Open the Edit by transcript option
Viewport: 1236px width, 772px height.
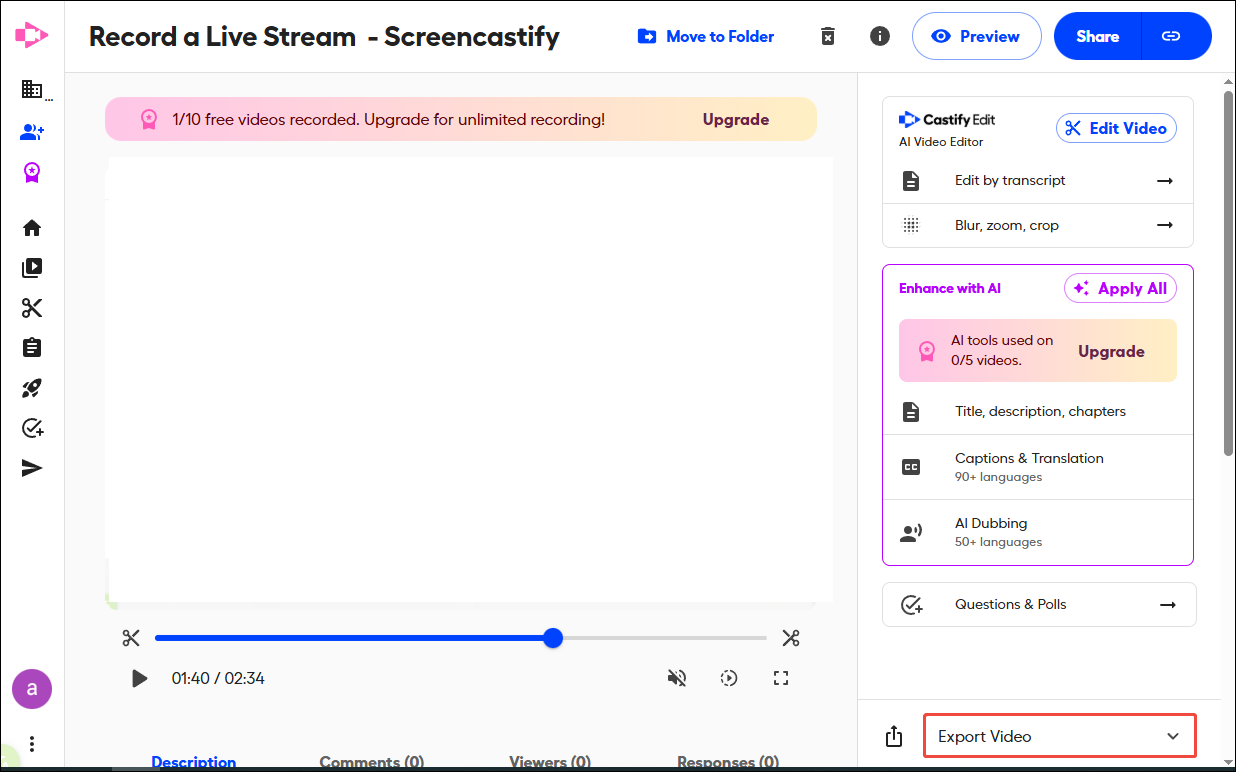click(1037, 181)
